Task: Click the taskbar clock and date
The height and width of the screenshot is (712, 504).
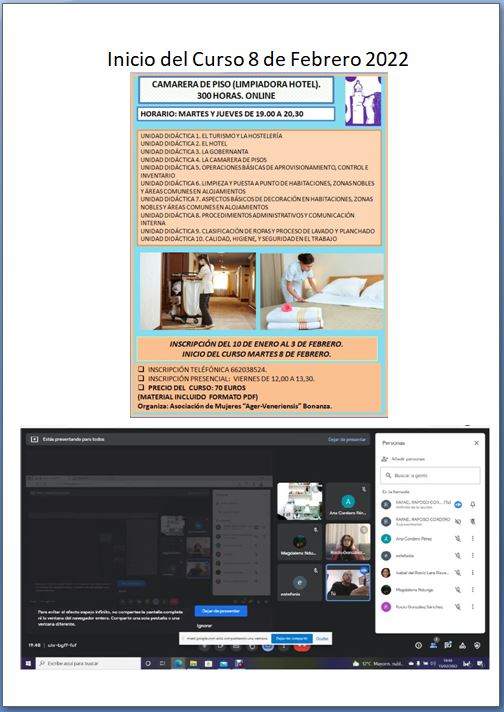Action: [448, 663]
